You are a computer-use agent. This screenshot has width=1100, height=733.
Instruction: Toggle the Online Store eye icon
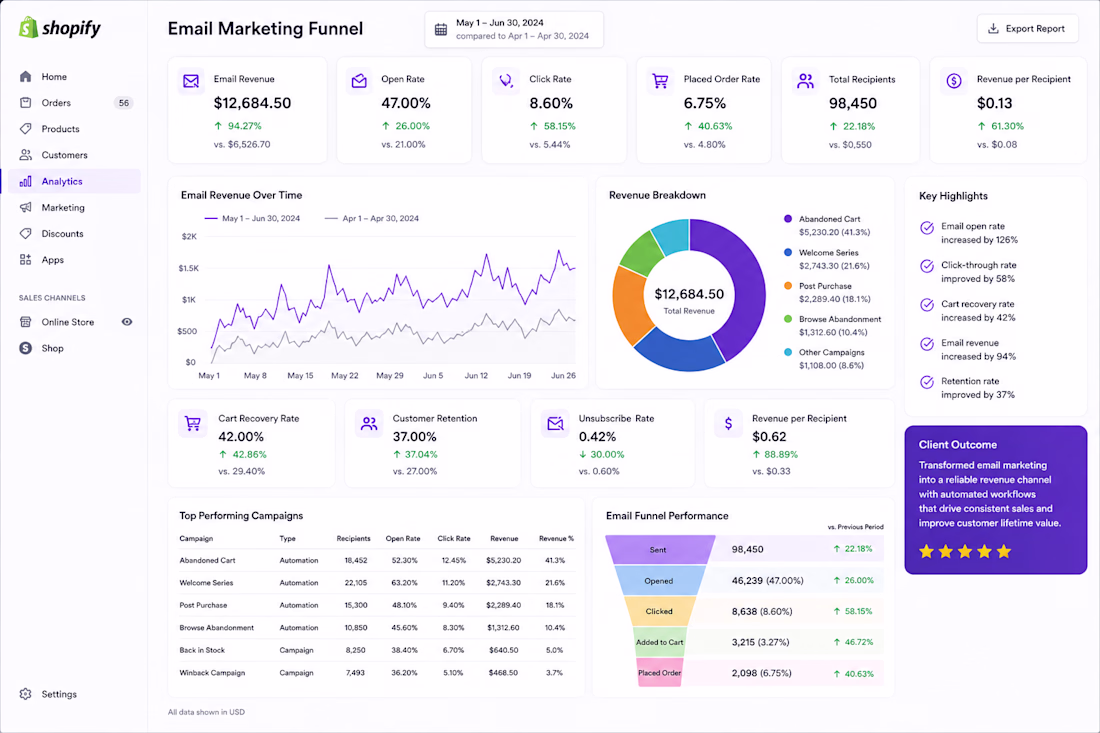[x=127, y=322]
